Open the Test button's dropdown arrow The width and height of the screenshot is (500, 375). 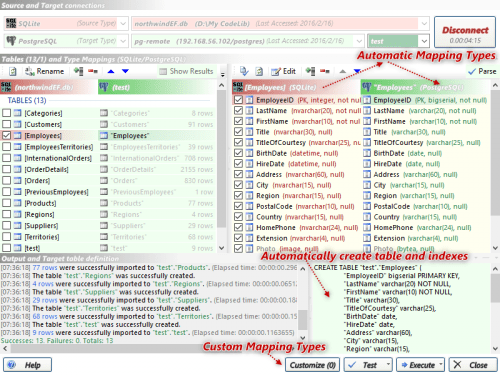[x=388, y=364]
